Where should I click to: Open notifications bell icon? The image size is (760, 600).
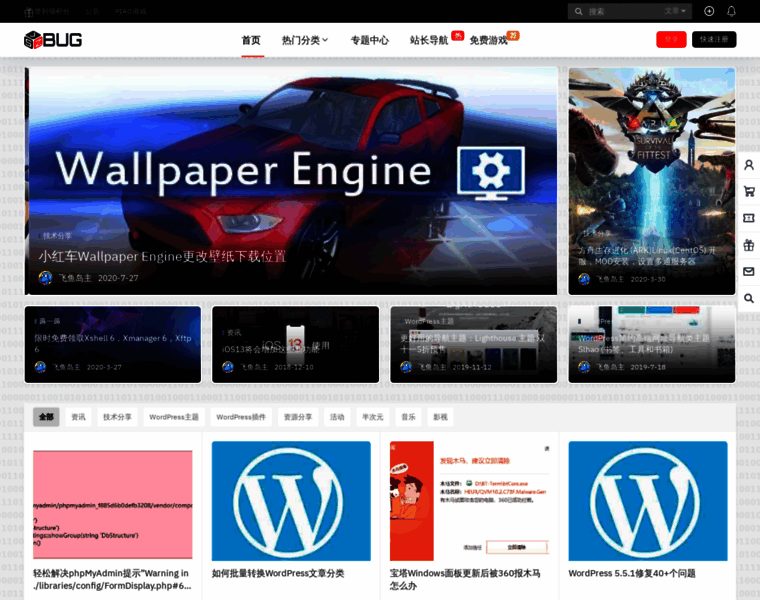(731, 11)
